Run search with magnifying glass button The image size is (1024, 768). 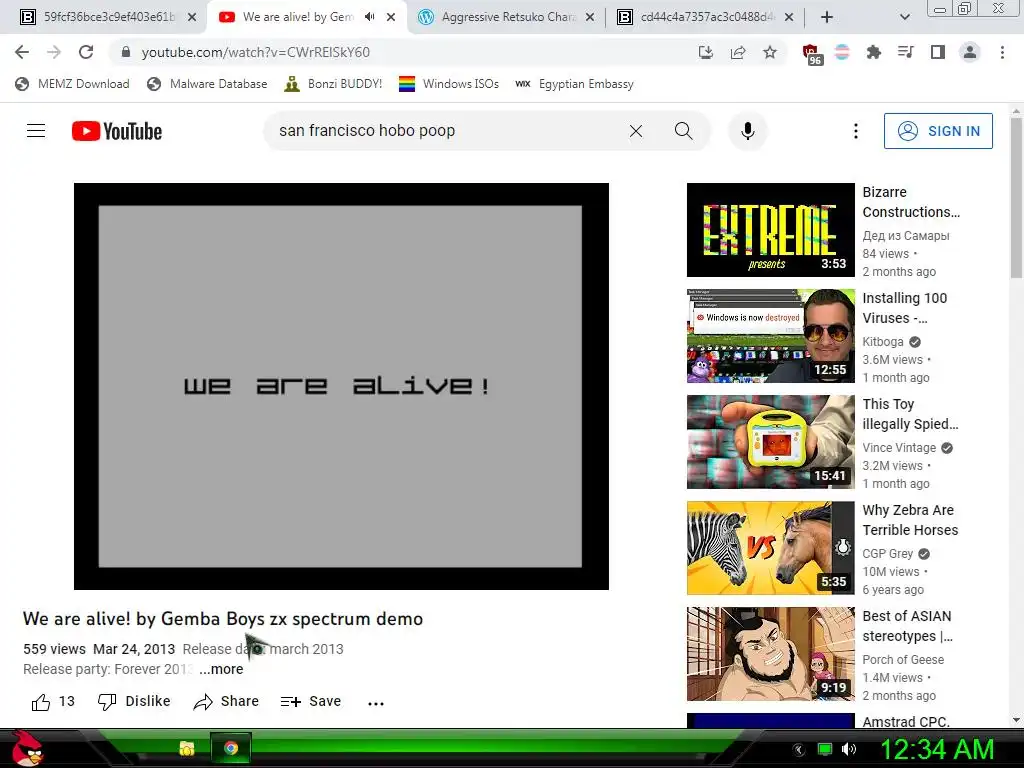pos(683,131)
